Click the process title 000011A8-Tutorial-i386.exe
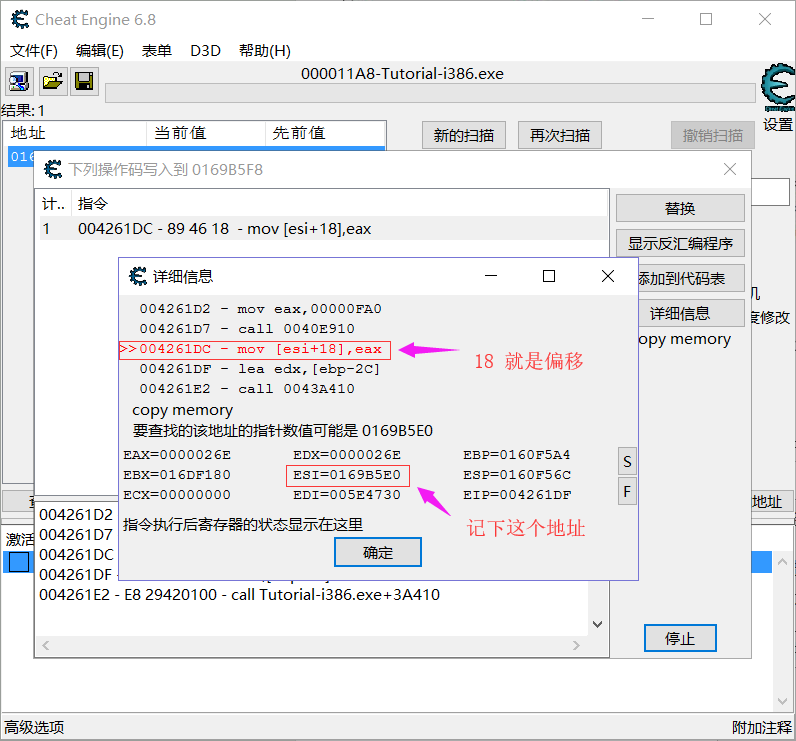The height and width of the screenshot is (741, 796). click(402, 74)
